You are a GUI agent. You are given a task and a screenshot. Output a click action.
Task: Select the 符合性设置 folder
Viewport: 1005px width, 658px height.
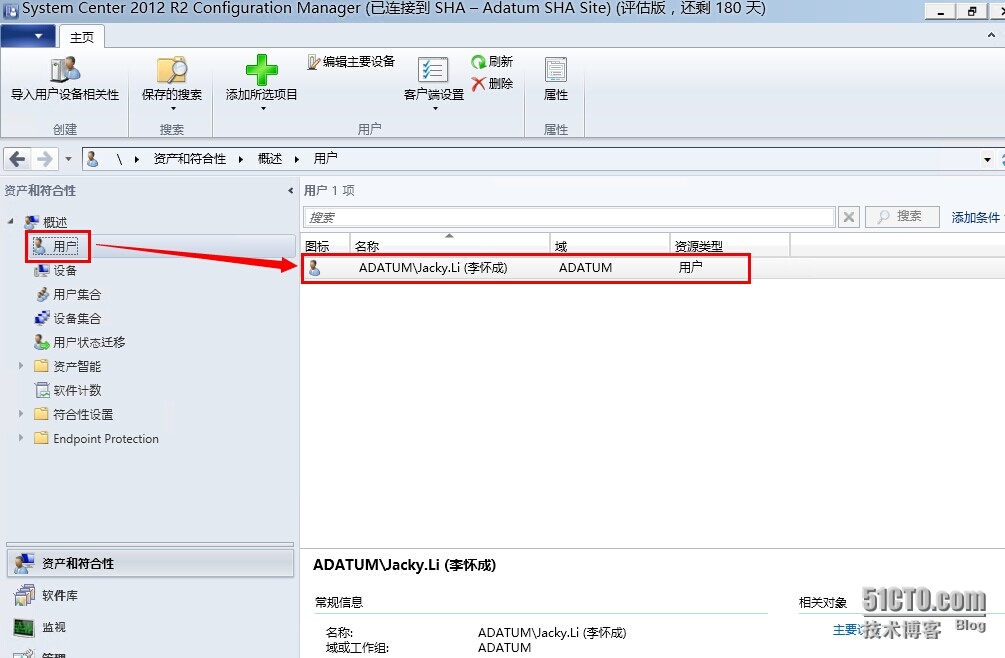74,415
